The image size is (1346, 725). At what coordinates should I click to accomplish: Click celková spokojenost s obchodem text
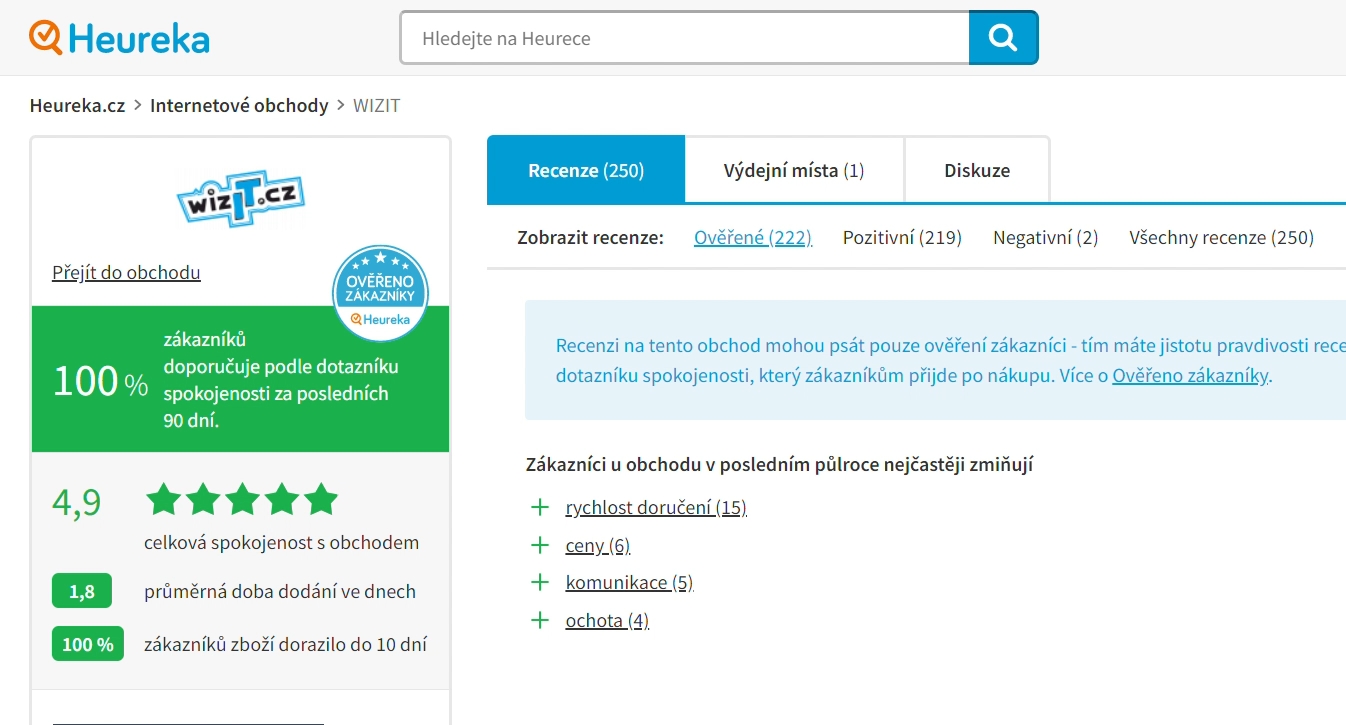click(x=282, y=543)
